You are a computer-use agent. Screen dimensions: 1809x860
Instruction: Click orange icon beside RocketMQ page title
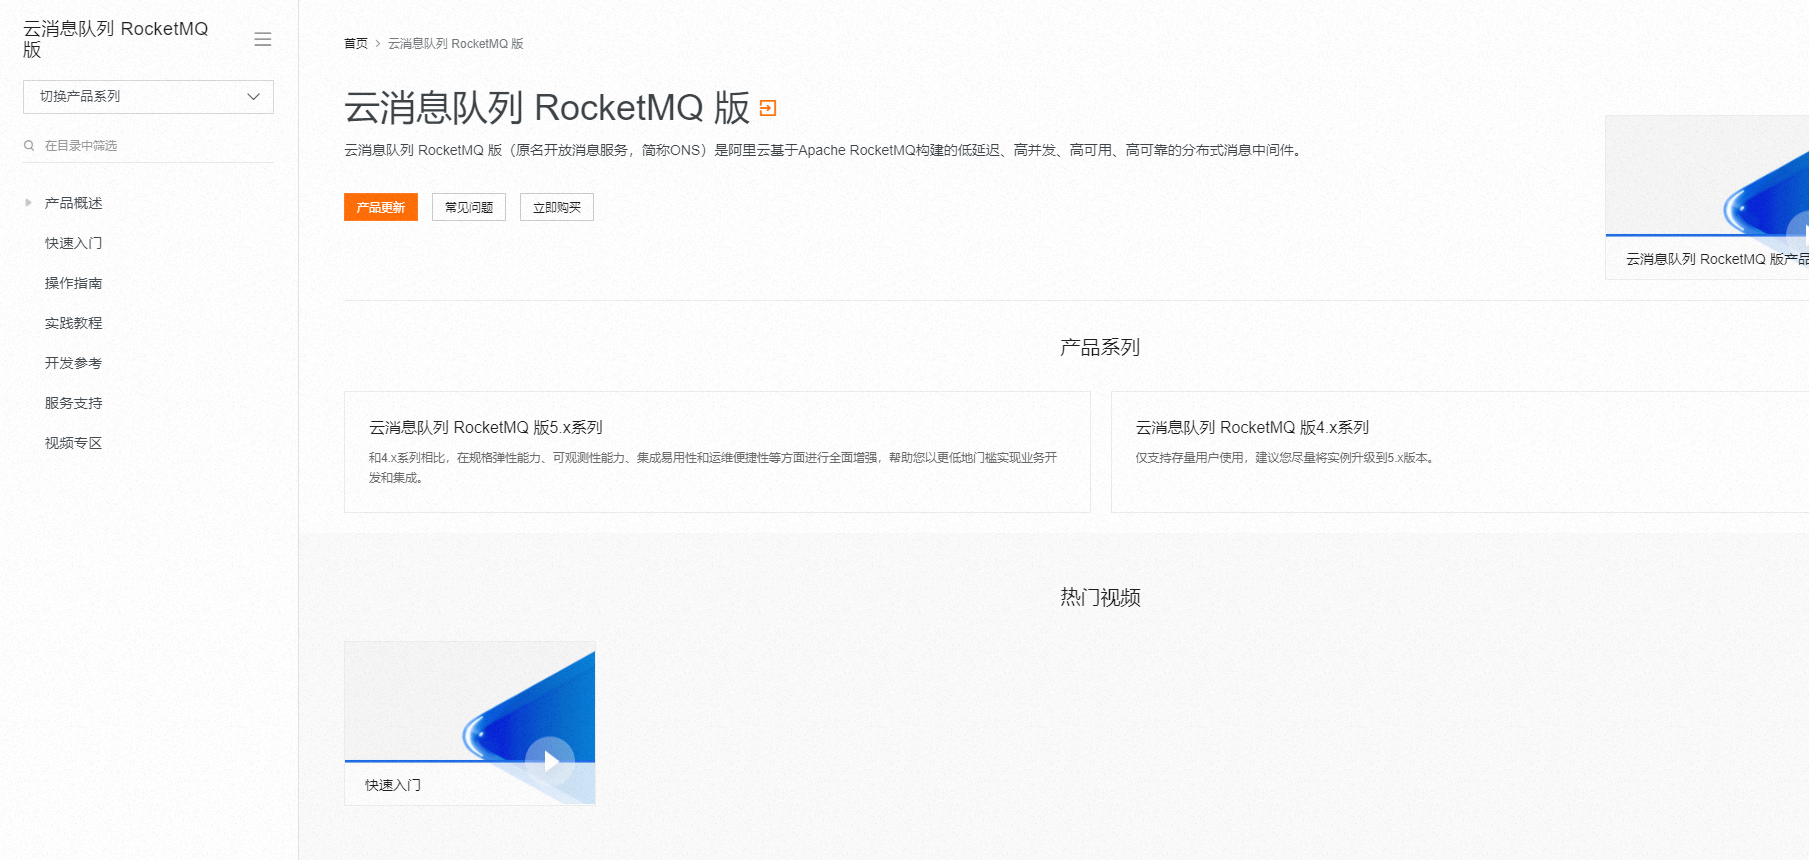point(768,108)
